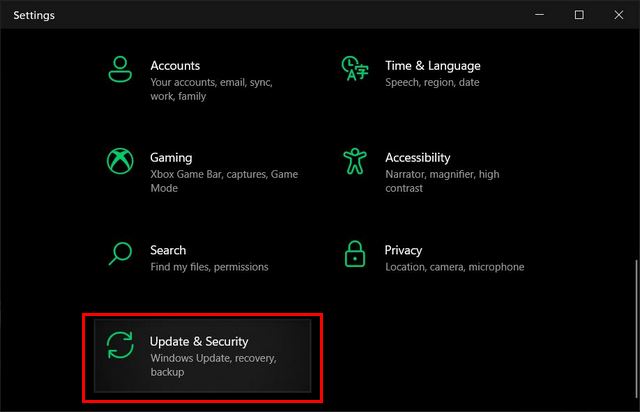Open the Time & Language heading
The height and width of the screenshot is (412, 640).
[x=433, y=66]
